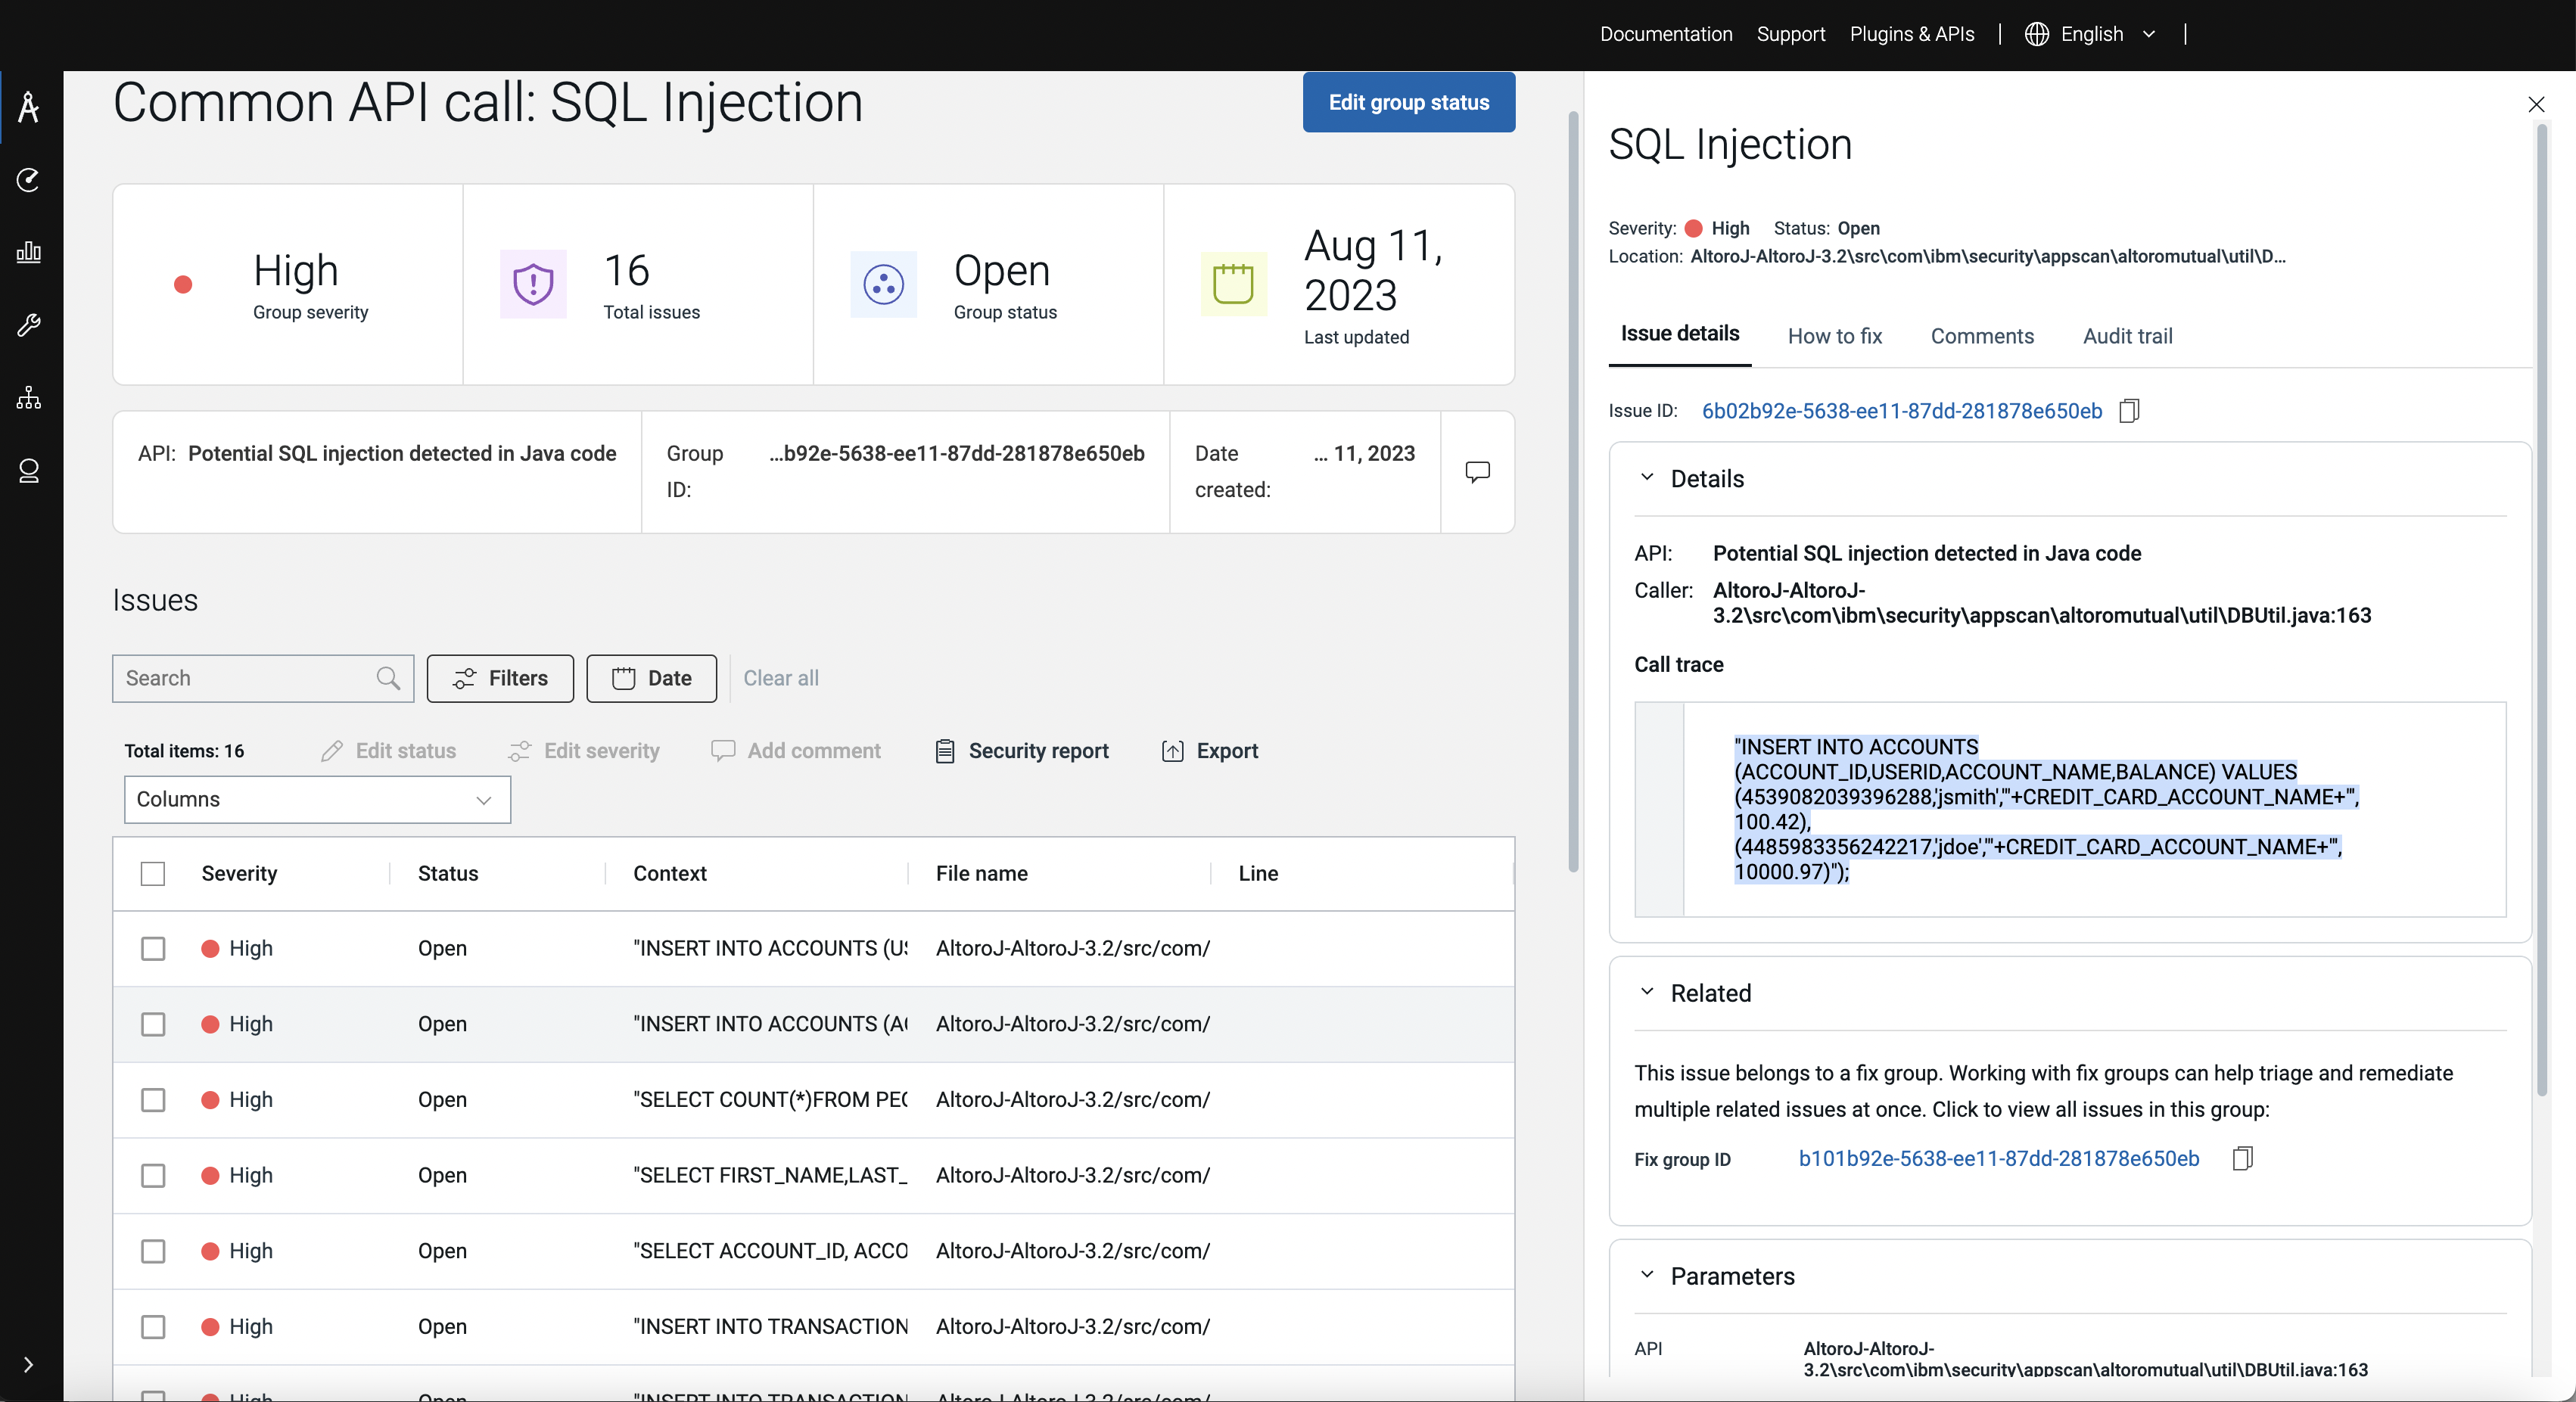Viewport: 2576px width, 1402px height.
Task: Collapse the Details section
Action: [x=1647, y=478]
